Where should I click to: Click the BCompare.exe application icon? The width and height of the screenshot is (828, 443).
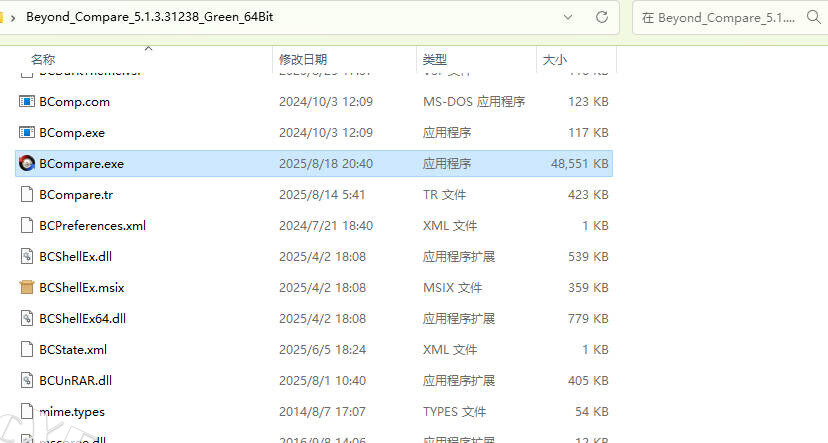pyautogui.click(x=26, y=163)
